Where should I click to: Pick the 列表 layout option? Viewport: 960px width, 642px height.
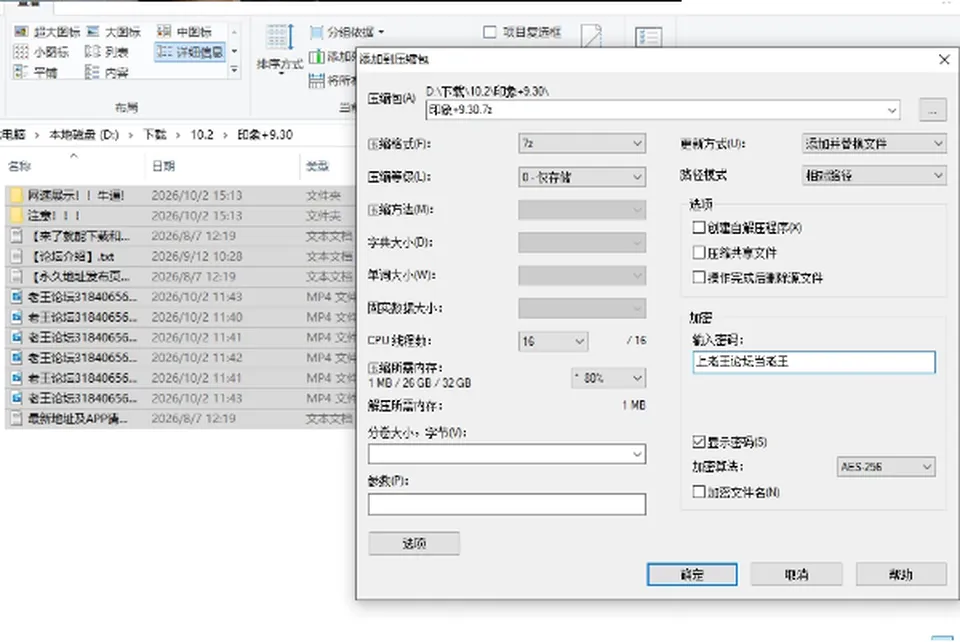[107, 52]
